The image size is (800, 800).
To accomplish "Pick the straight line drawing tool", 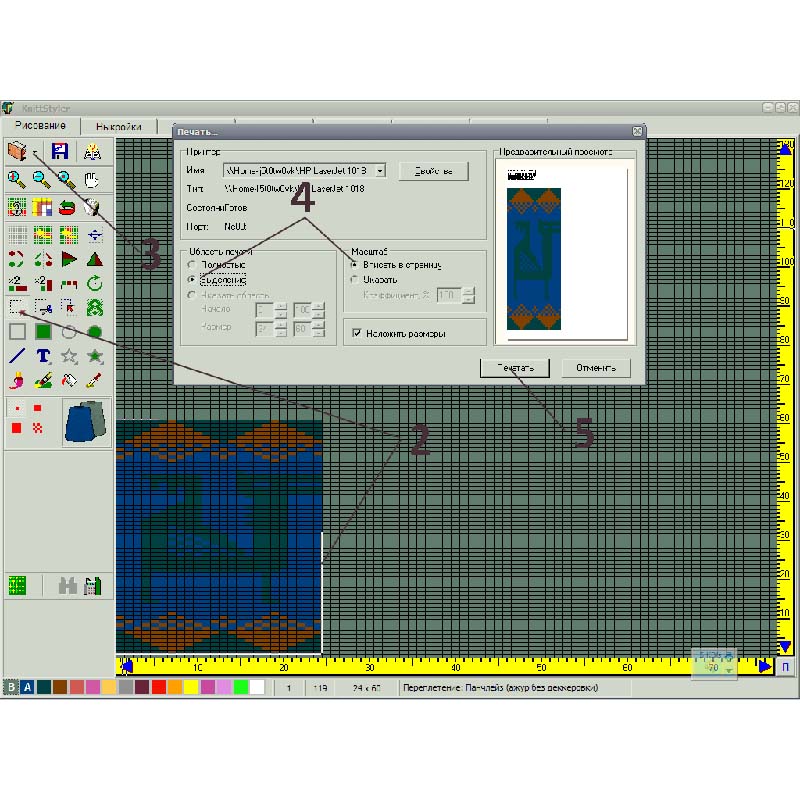I will [x=17, y=355].
